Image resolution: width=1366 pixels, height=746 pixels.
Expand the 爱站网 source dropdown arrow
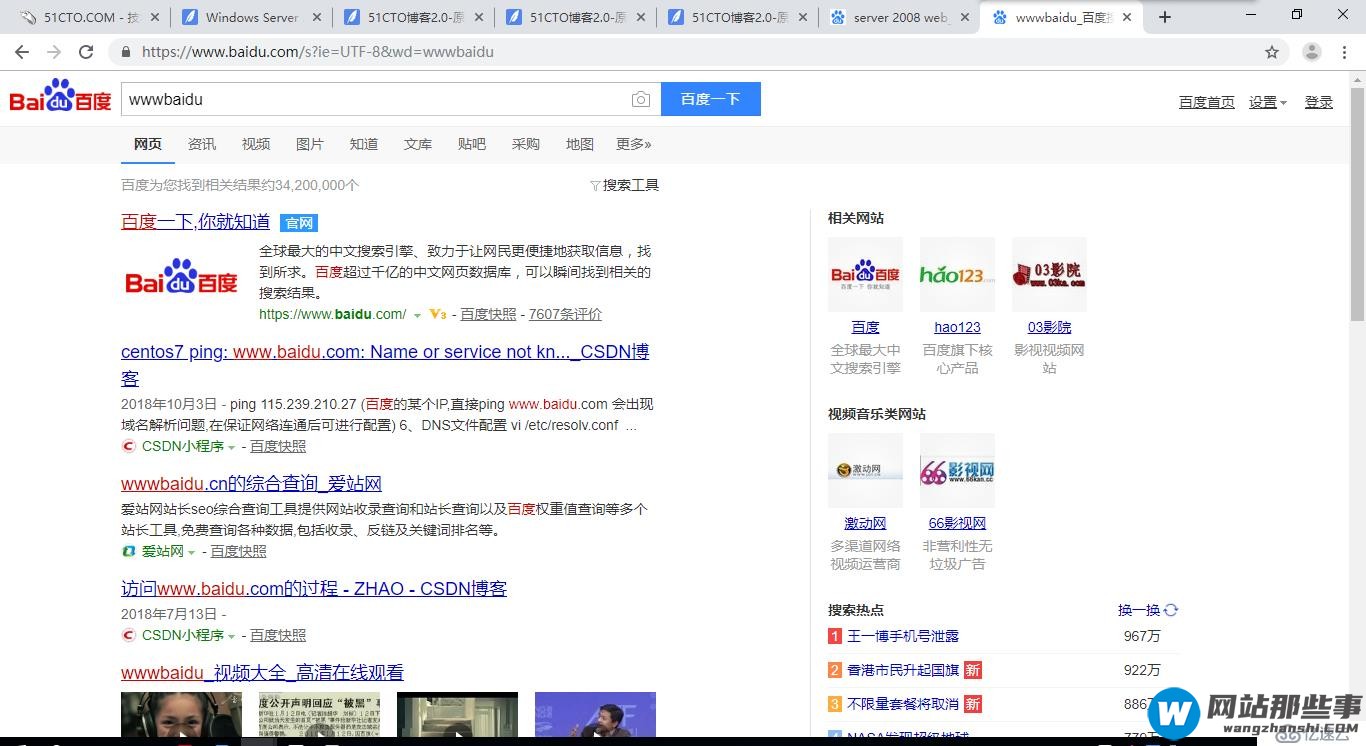click(191, 552)
